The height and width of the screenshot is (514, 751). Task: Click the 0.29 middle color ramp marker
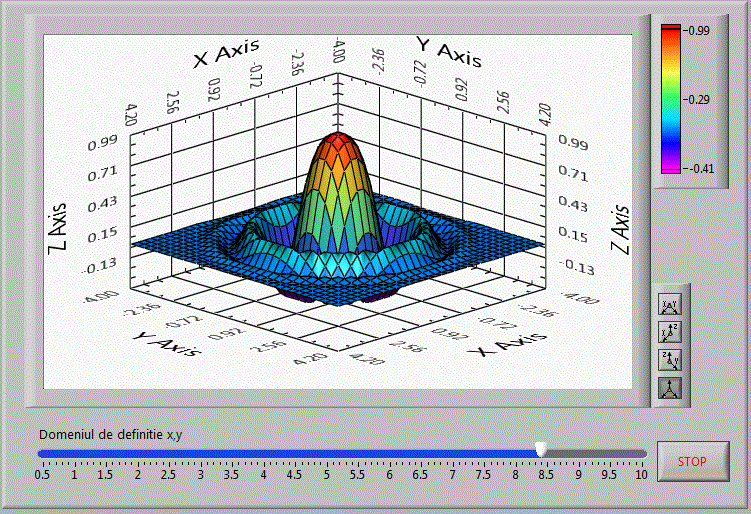698,100
